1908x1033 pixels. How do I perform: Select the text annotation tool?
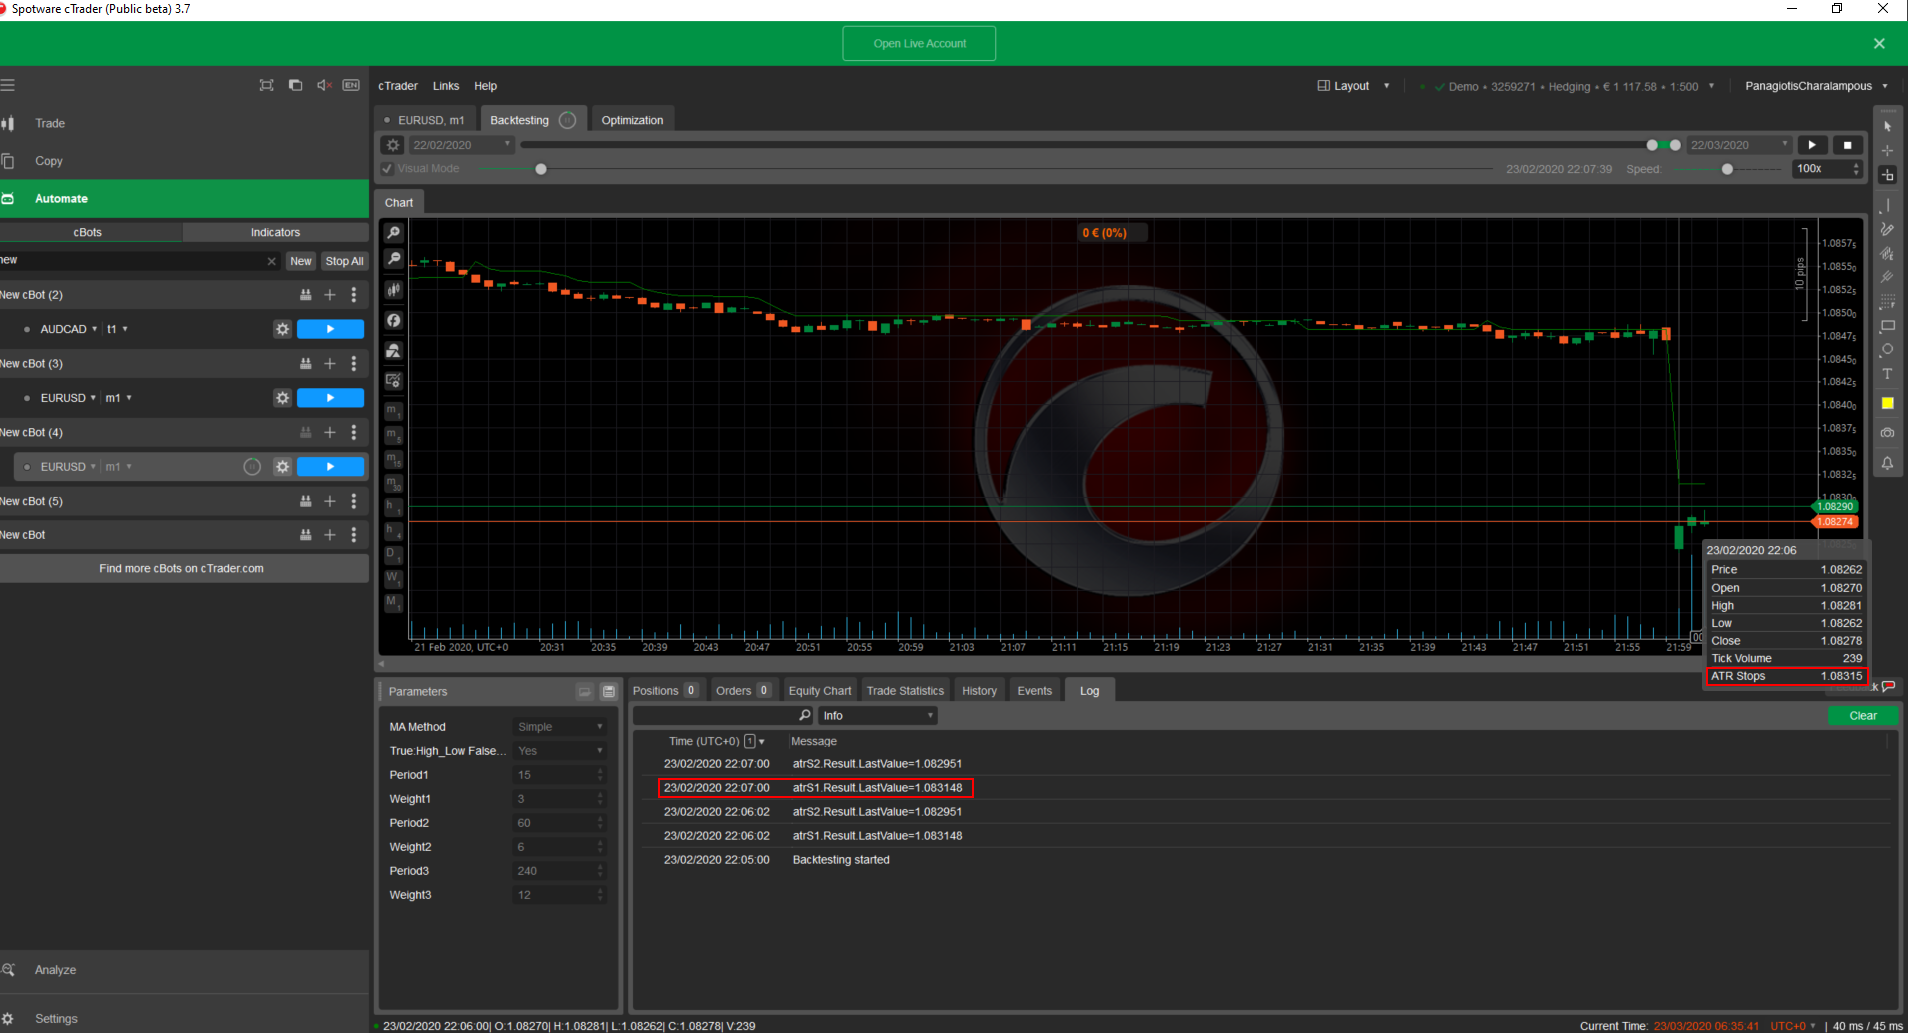[x=1887, y=374]
